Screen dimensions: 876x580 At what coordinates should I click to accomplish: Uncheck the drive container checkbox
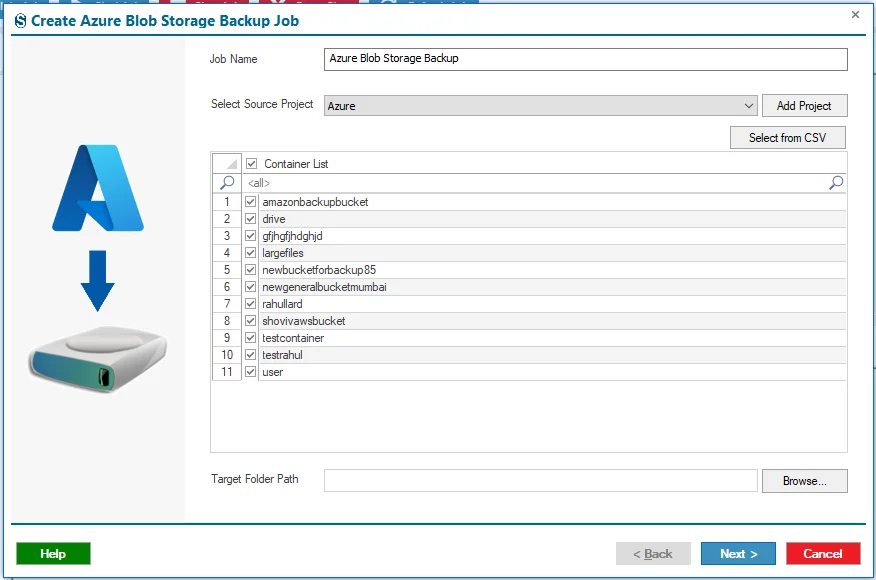(251, 218)
